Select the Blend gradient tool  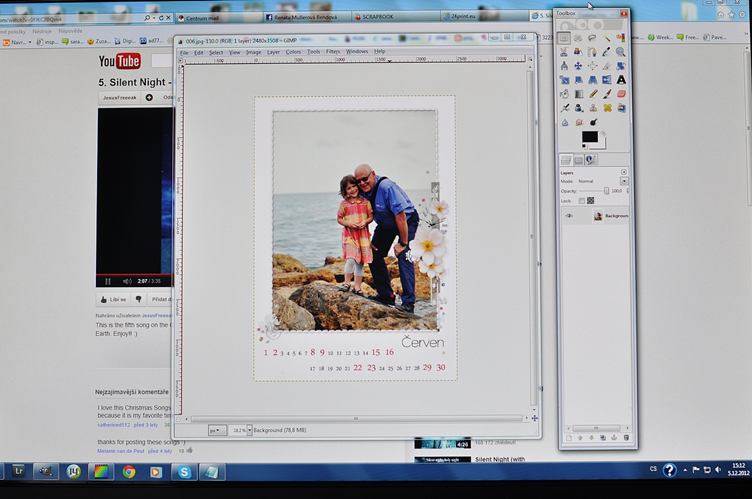[x=579, y=94]
